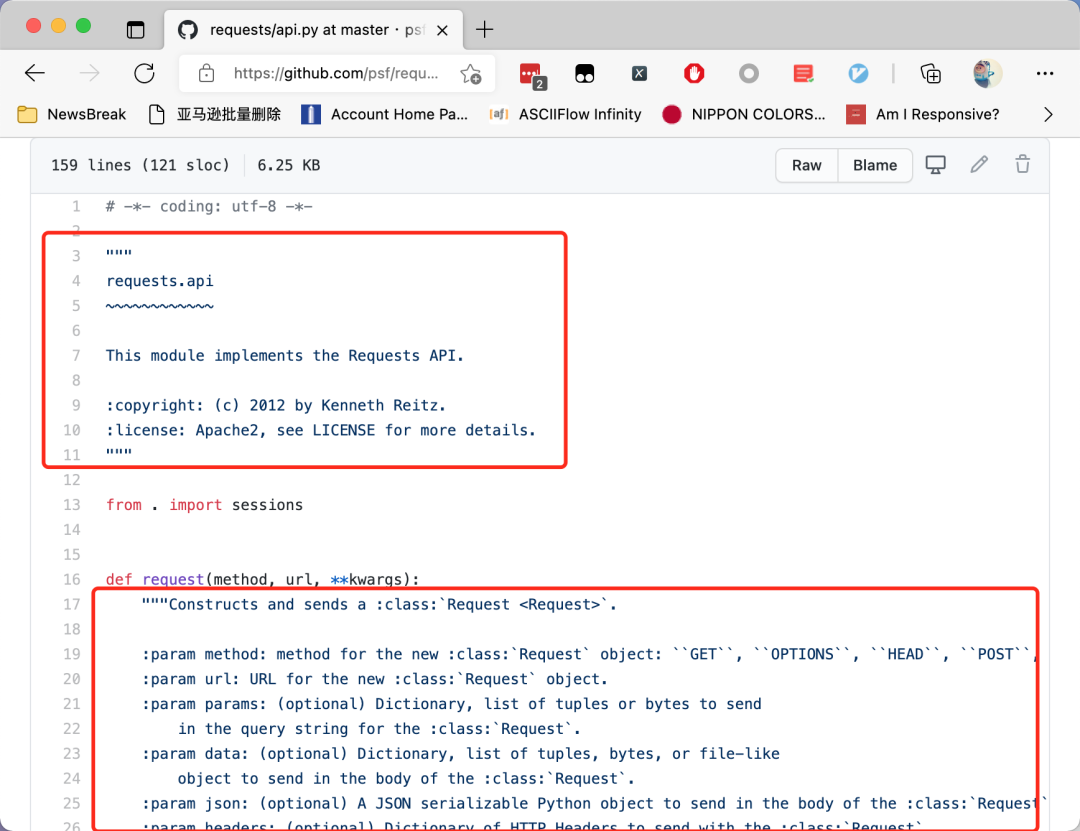The width and height of the screenshot is (1080, 831).
Task: Click line number 16
Action: click(72, 579)
